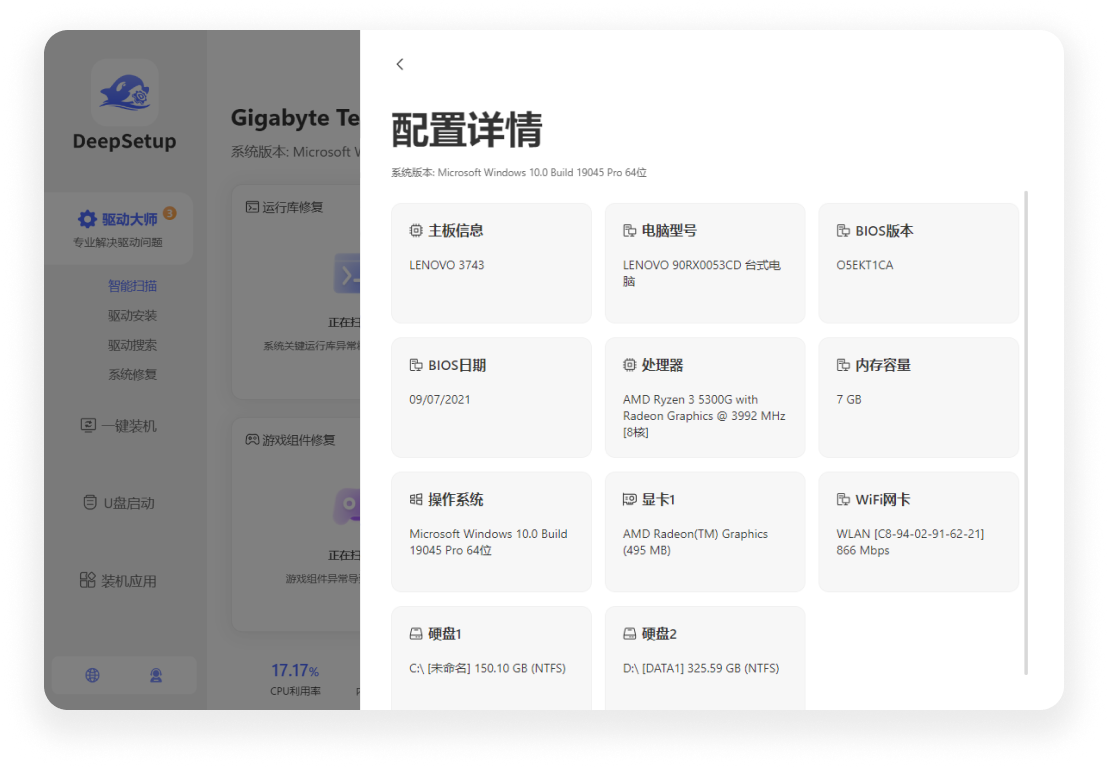The image size is (1108, 768).
Task: Click the user account icon in sidebar
Action: [x=156, y=675]
